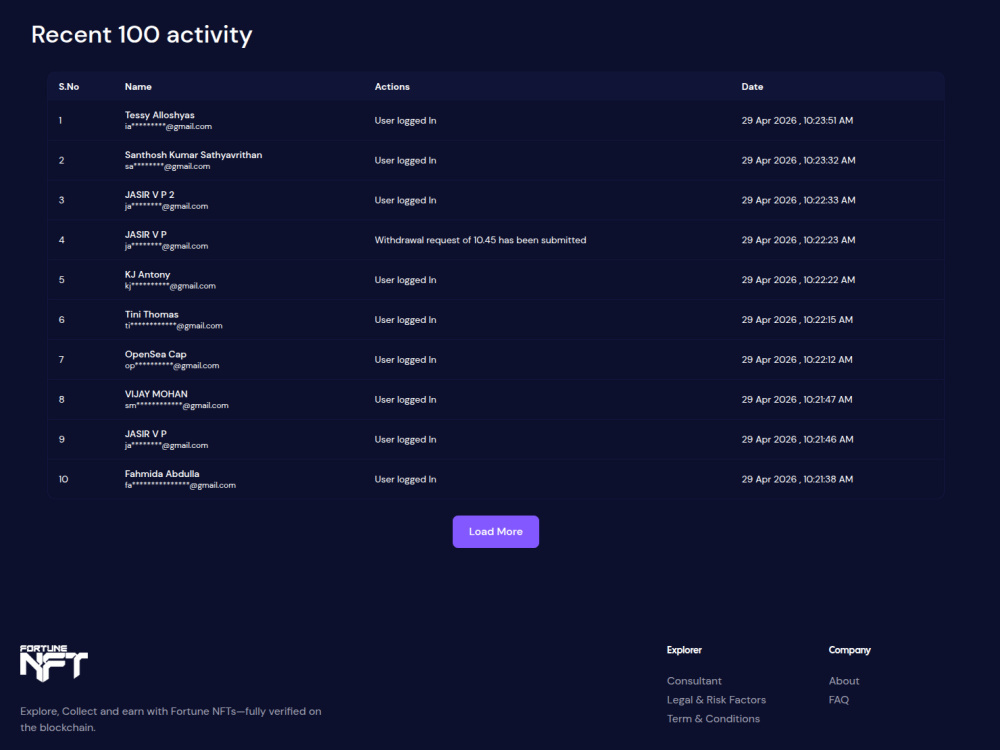Image resolution: width=1000 pixels, height=750 pixels.
Task: Select the Name column header
Action: (x=138, y=87)
